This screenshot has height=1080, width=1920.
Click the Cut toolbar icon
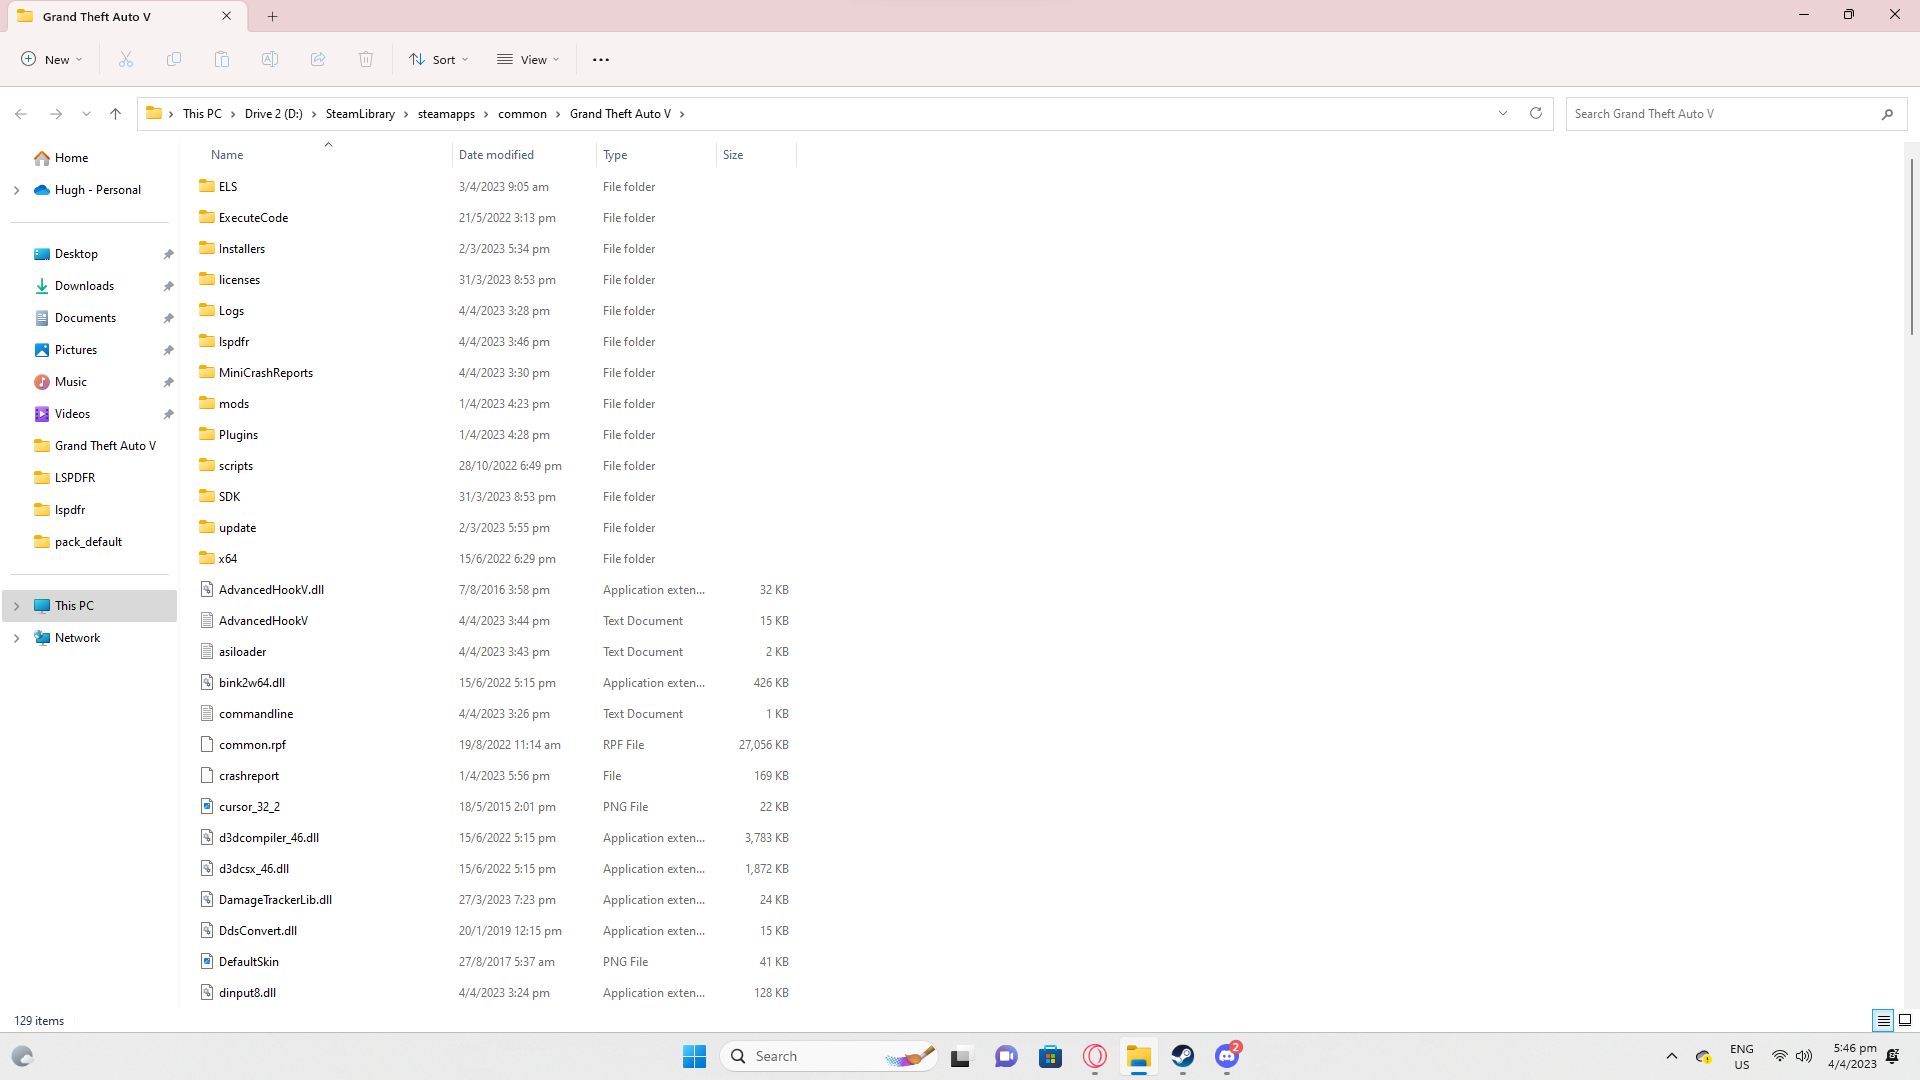point(126,60)
